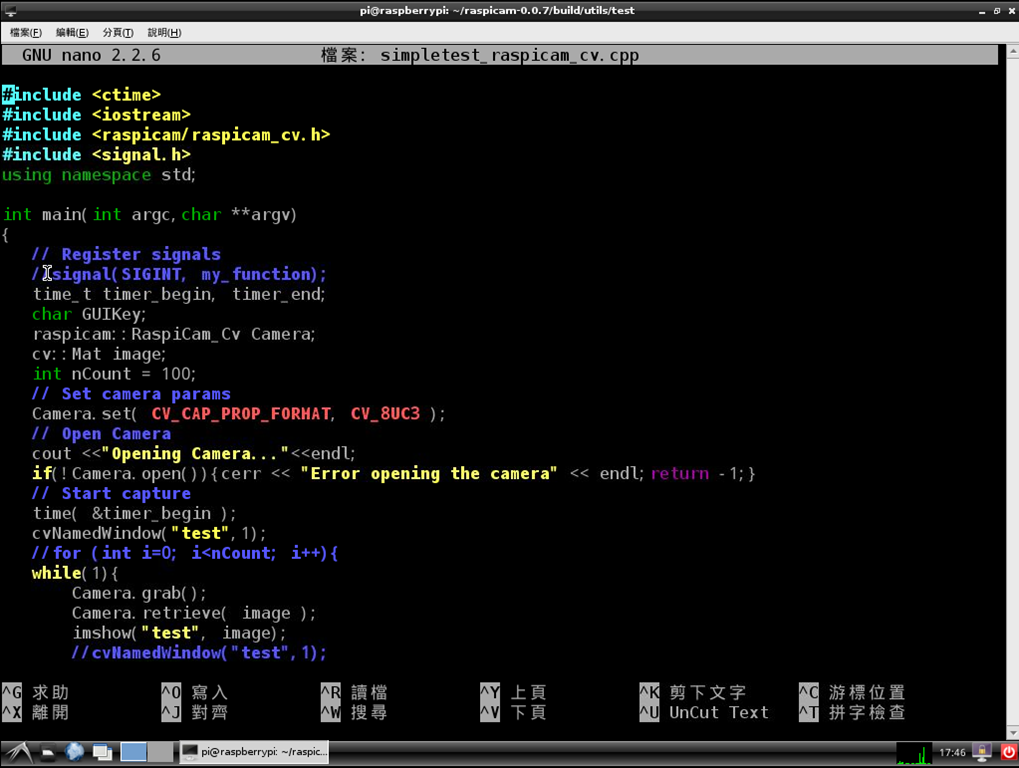Click the red power logout icon
The image size is (1019, 768).
[x=1008, y=752]
